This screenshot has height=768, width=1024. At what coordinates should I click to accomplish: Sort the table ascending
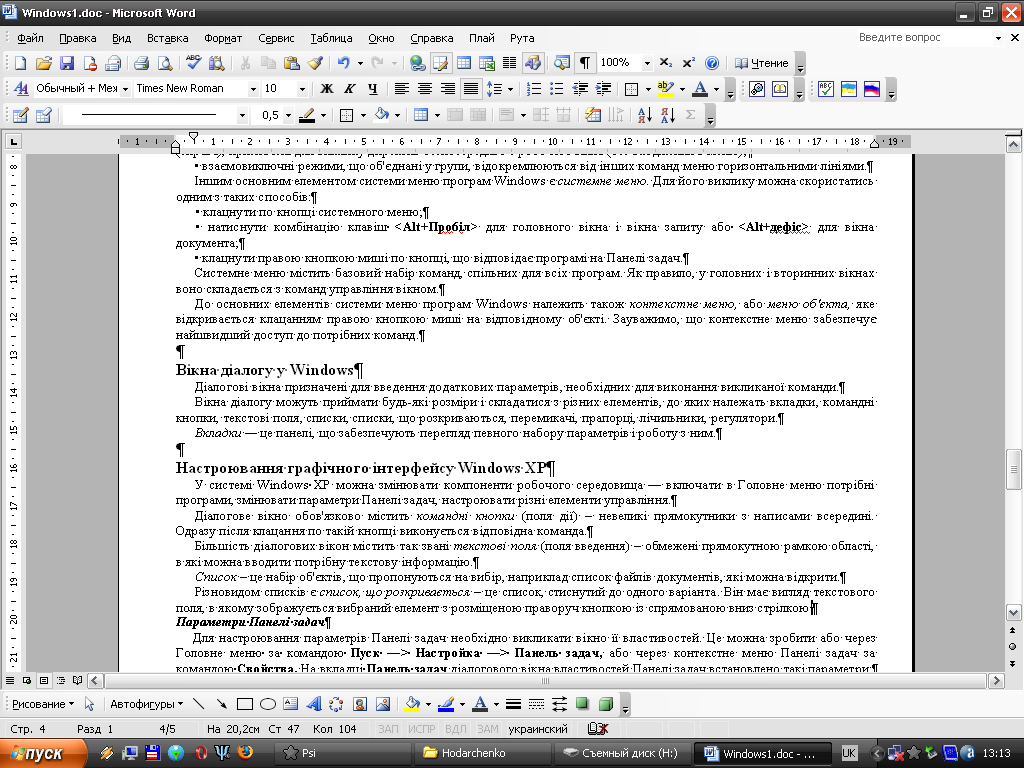(644, 116)
